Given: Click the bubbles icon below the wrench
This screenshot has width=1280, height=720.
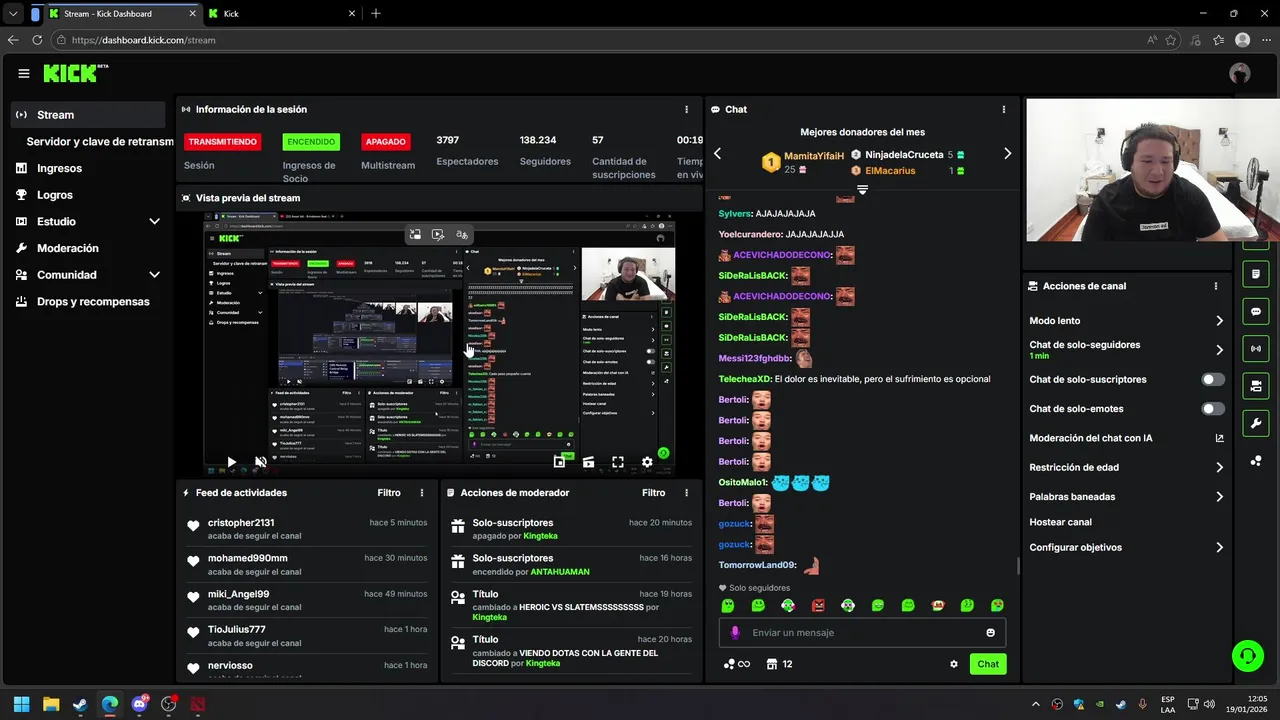Looking at the screenshot, I should [1256, 461].
